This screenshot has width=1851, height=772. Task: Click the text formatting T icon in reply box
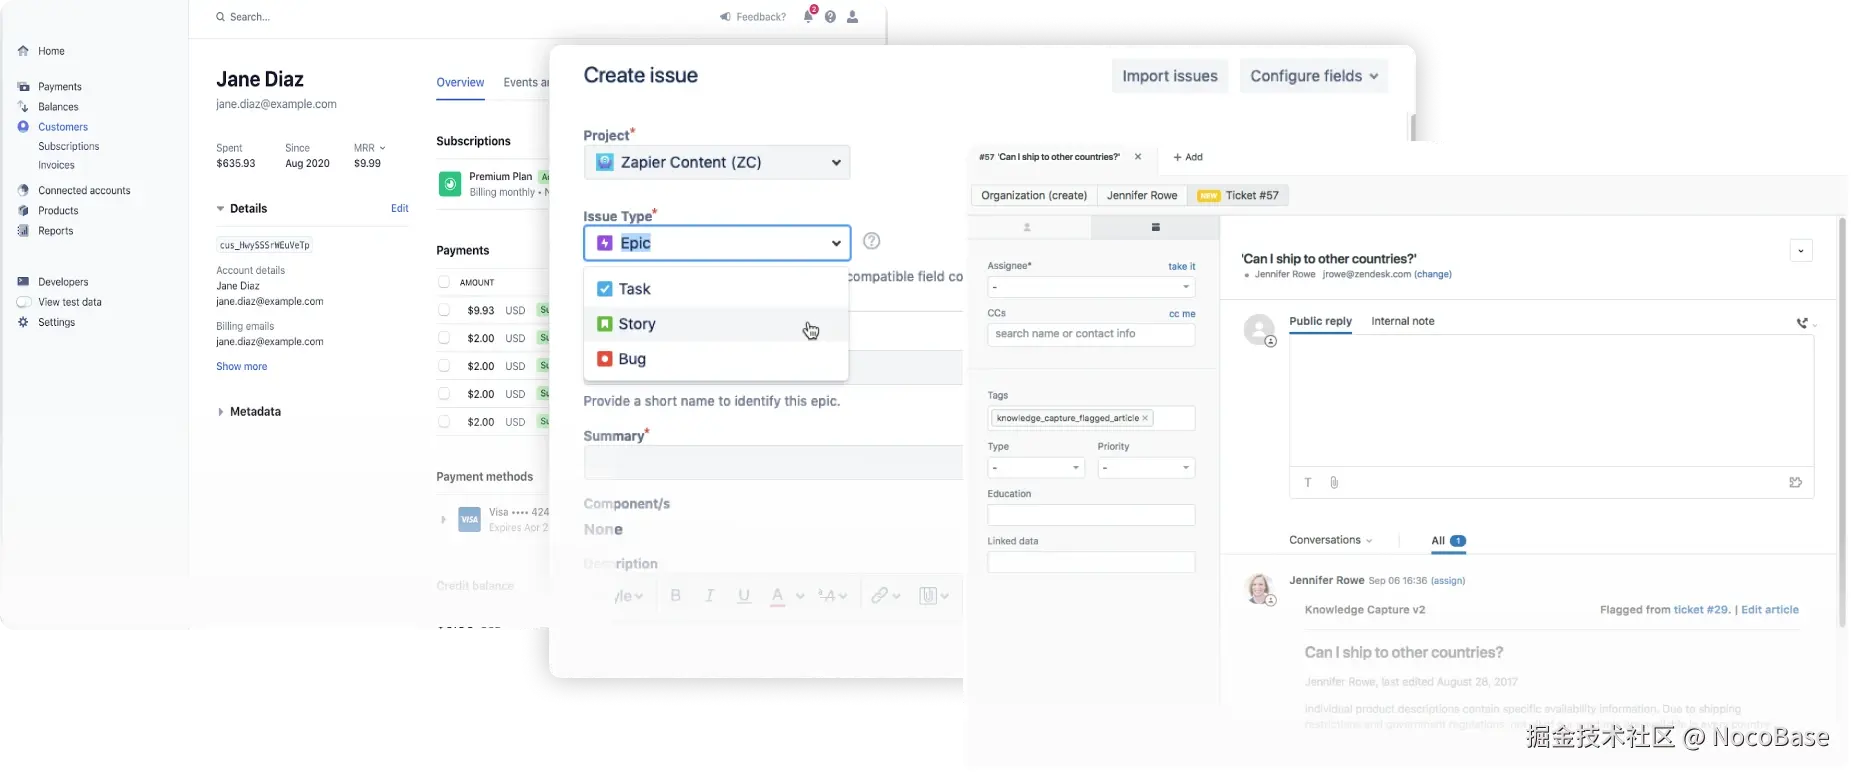pos(1307,483)
